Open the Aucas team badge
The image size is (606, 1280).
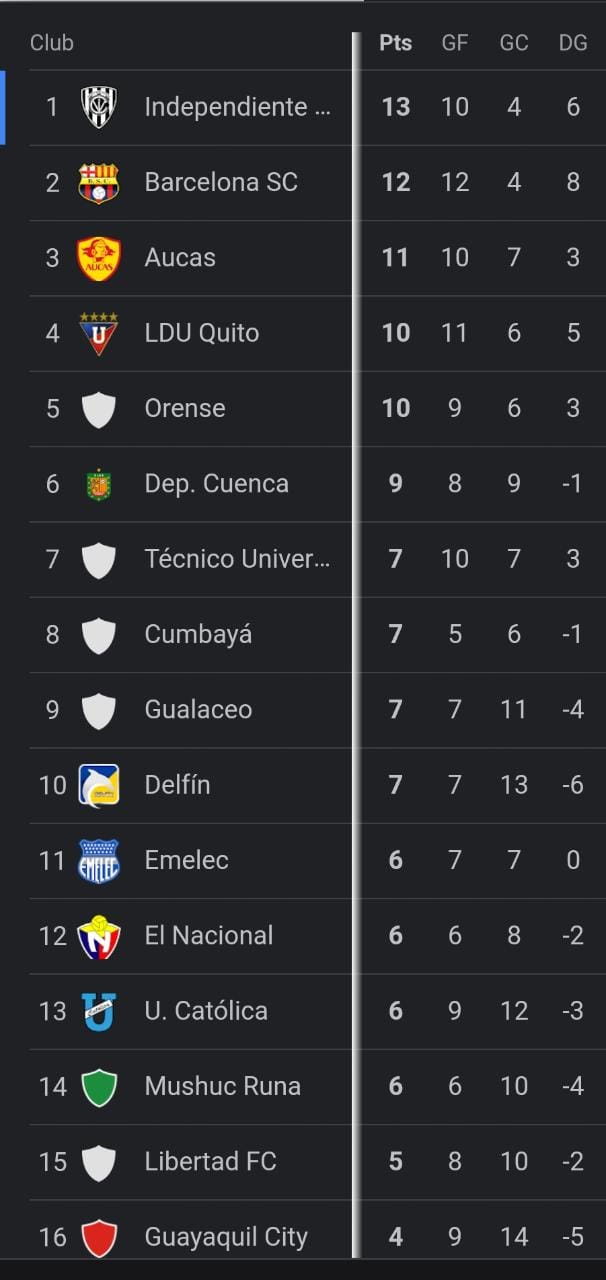pos(98,257)
